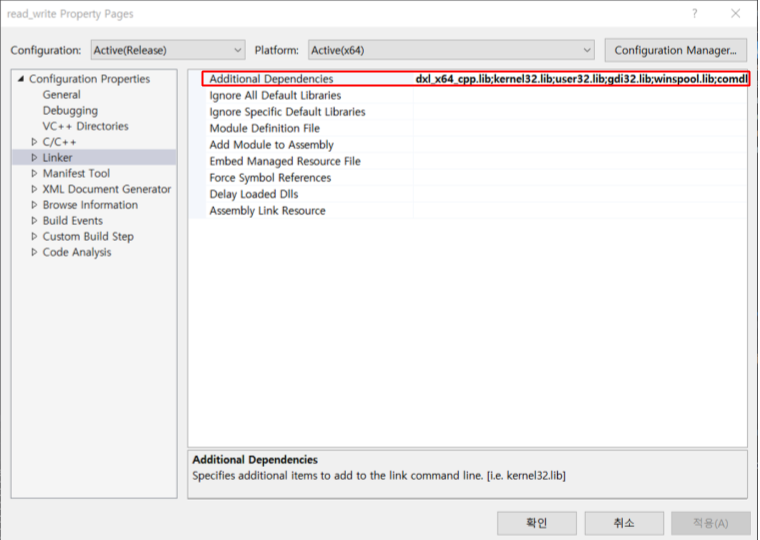Select the Delay Loaded Dlls property
This screenshot has height=540, width=760.
tap(254, 194)
